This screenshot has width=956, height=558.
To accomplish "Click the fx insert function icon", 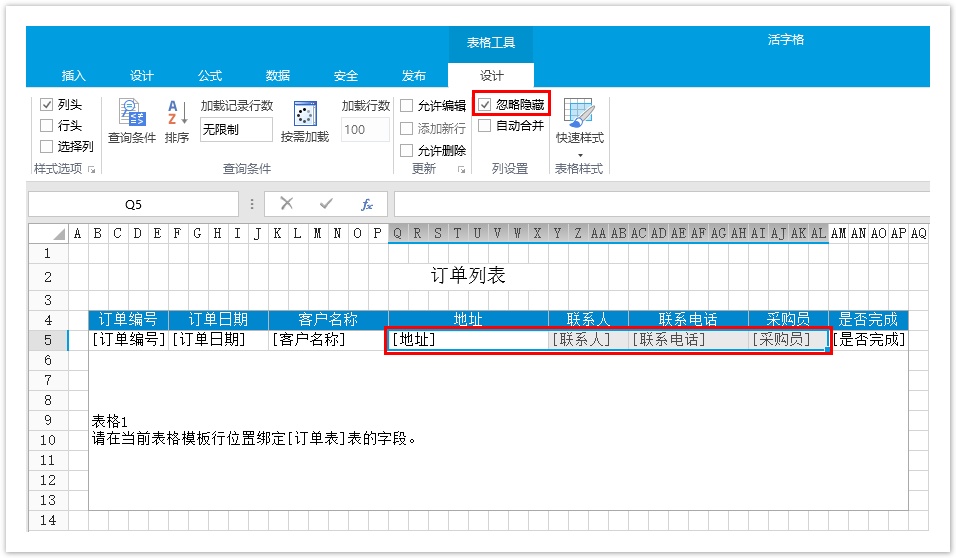I will pyautogui.click(x=366, y=204).
